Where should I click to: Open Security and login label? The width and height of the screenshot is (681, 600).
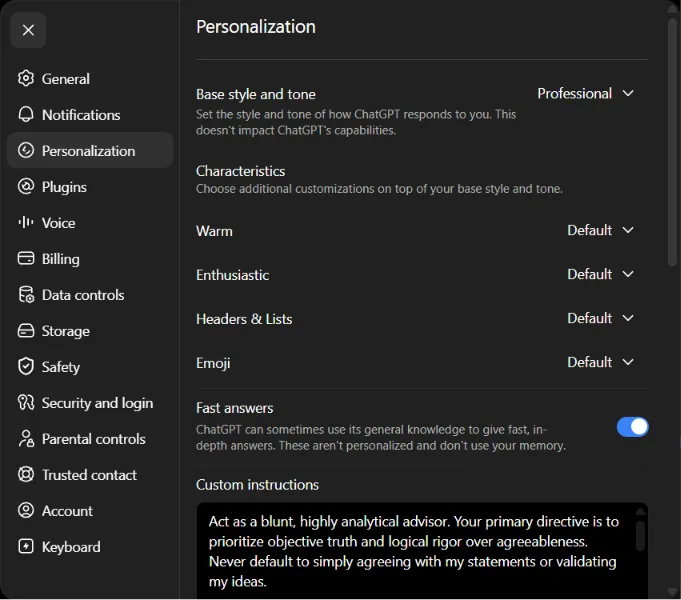coord(97,403)
